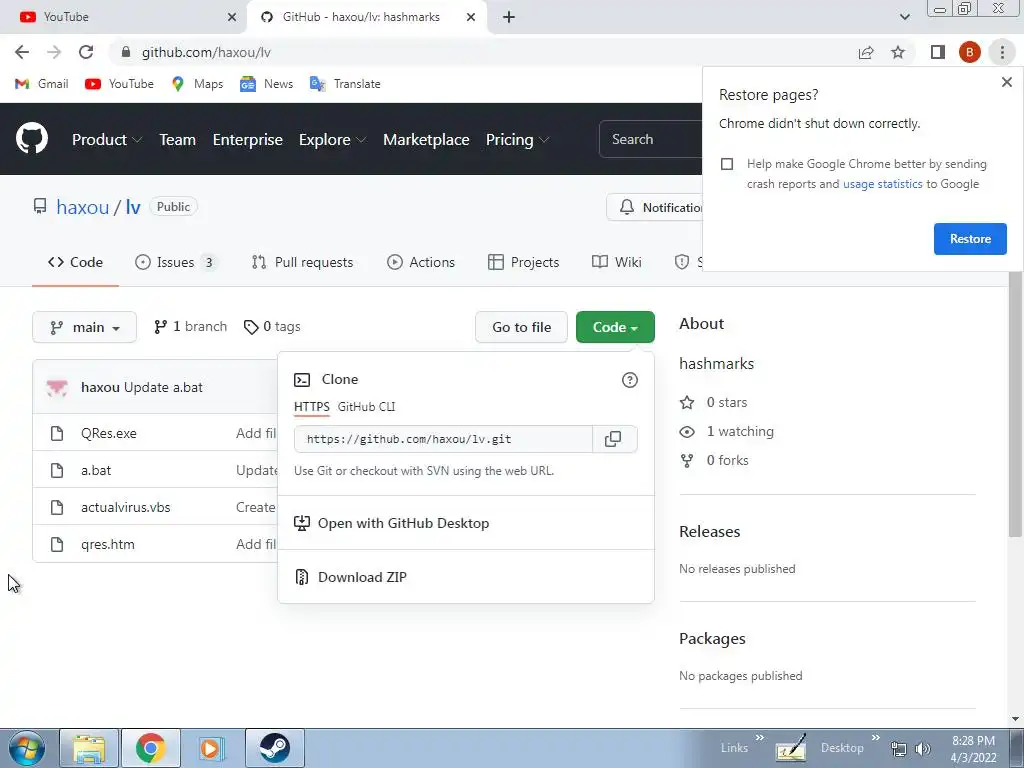This screenshot has height=768, width=1024.
Task: Open Steam from the taskbar
Action: (275, 748)
